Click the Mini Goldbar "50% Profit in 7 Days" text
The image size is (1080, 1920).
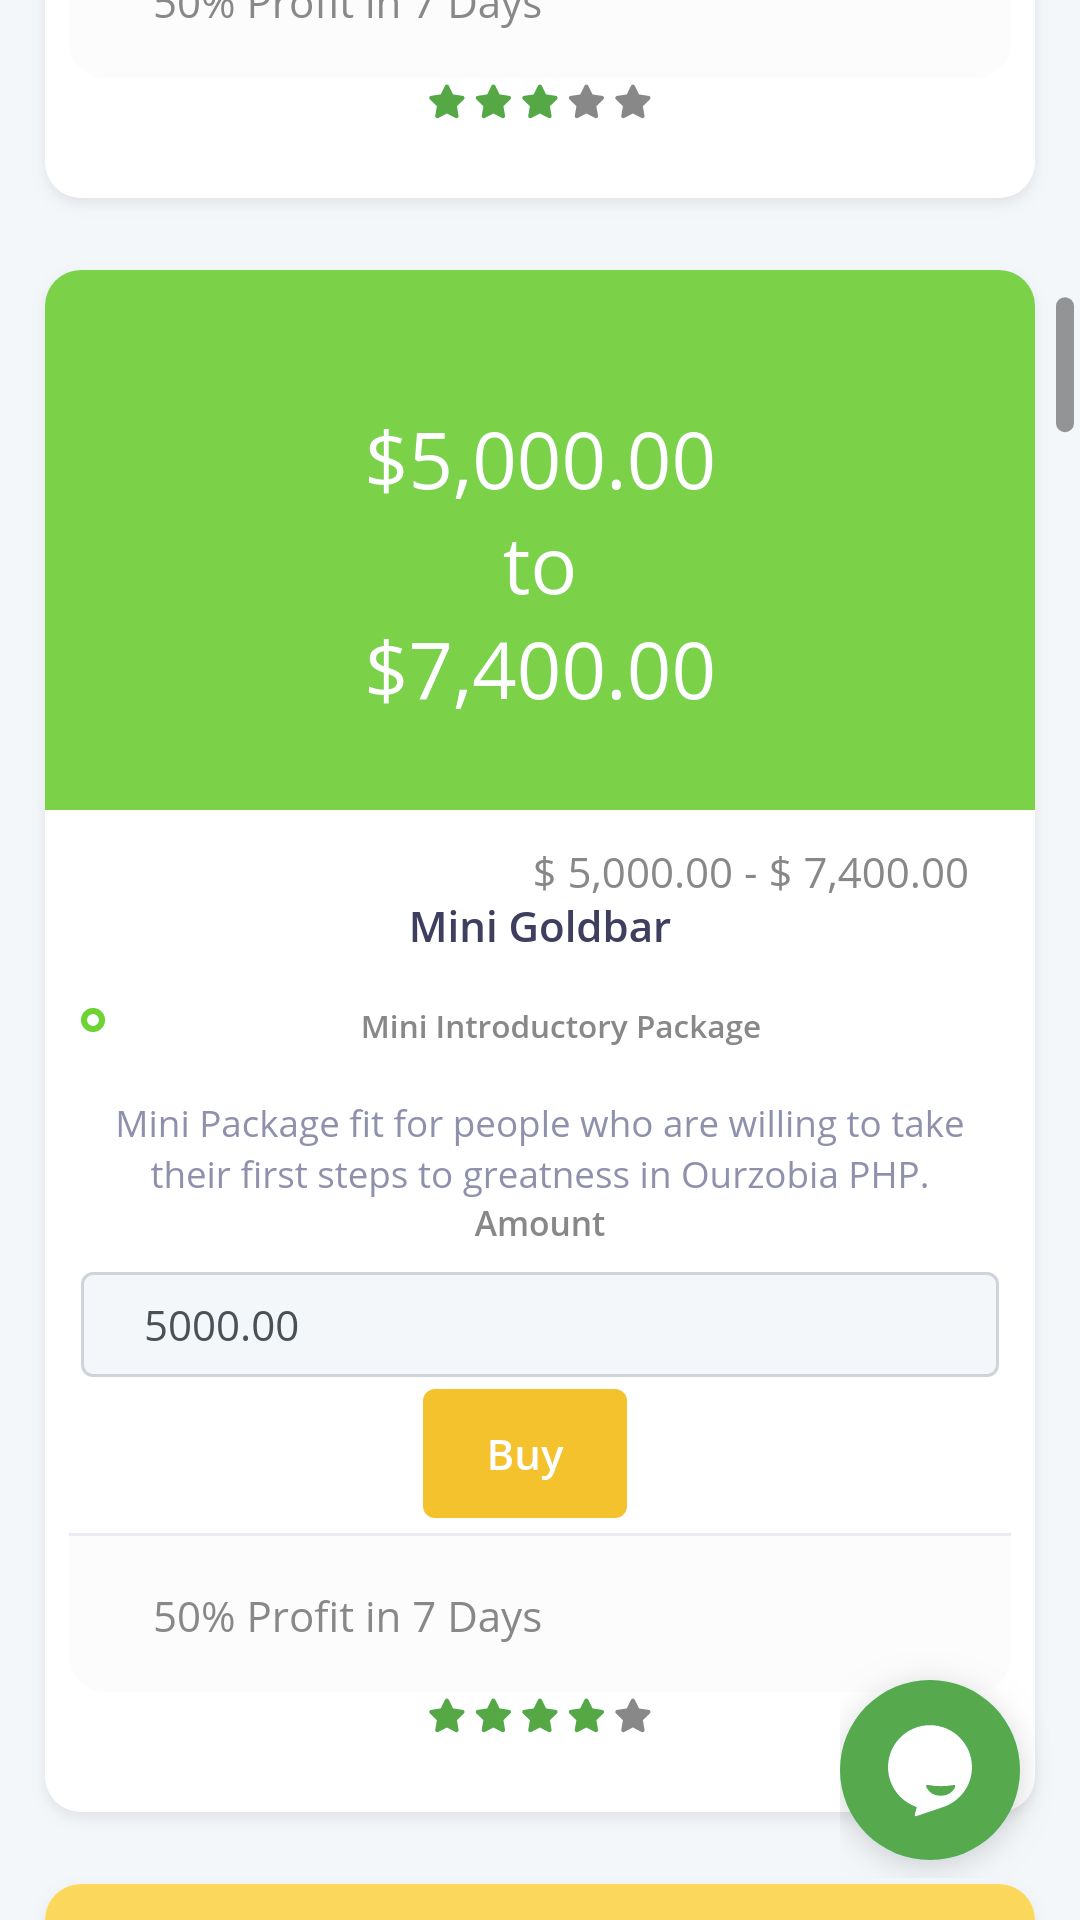tap(347, 1617)
